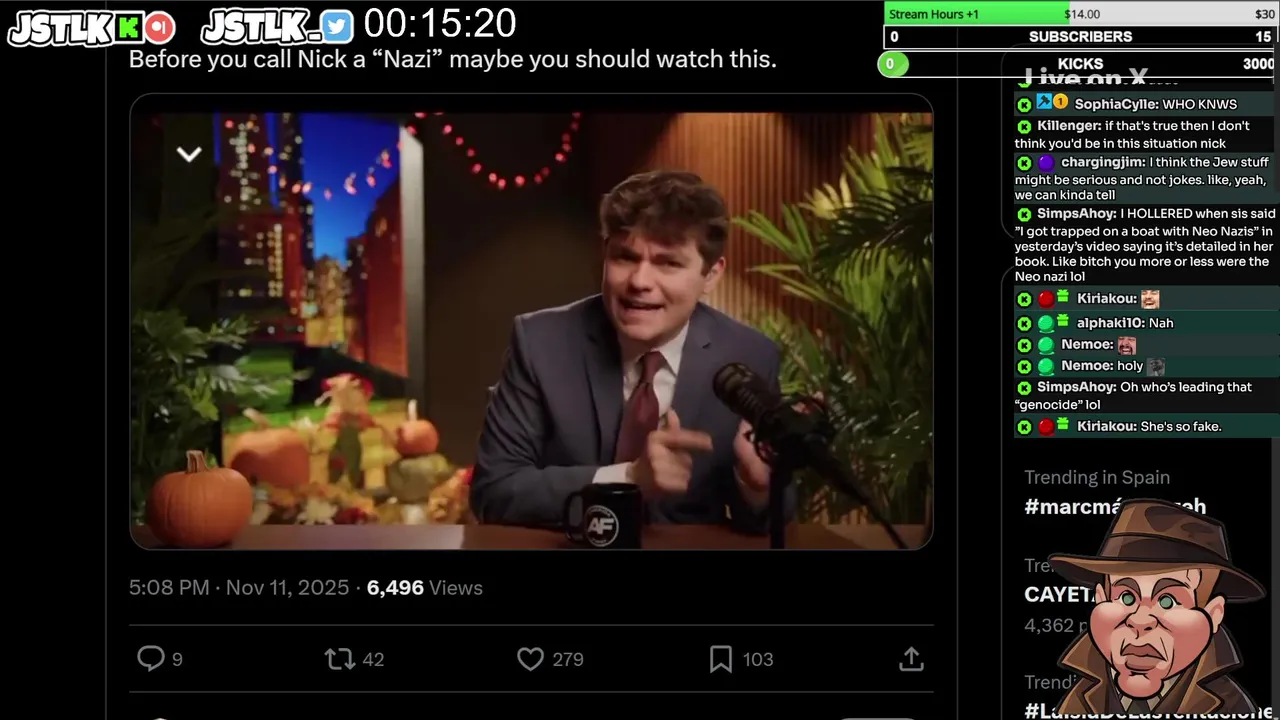1280x720 pixels.
Task: Bookmark the tweet with the bookmark icon
Action: [x=721, y=658]
